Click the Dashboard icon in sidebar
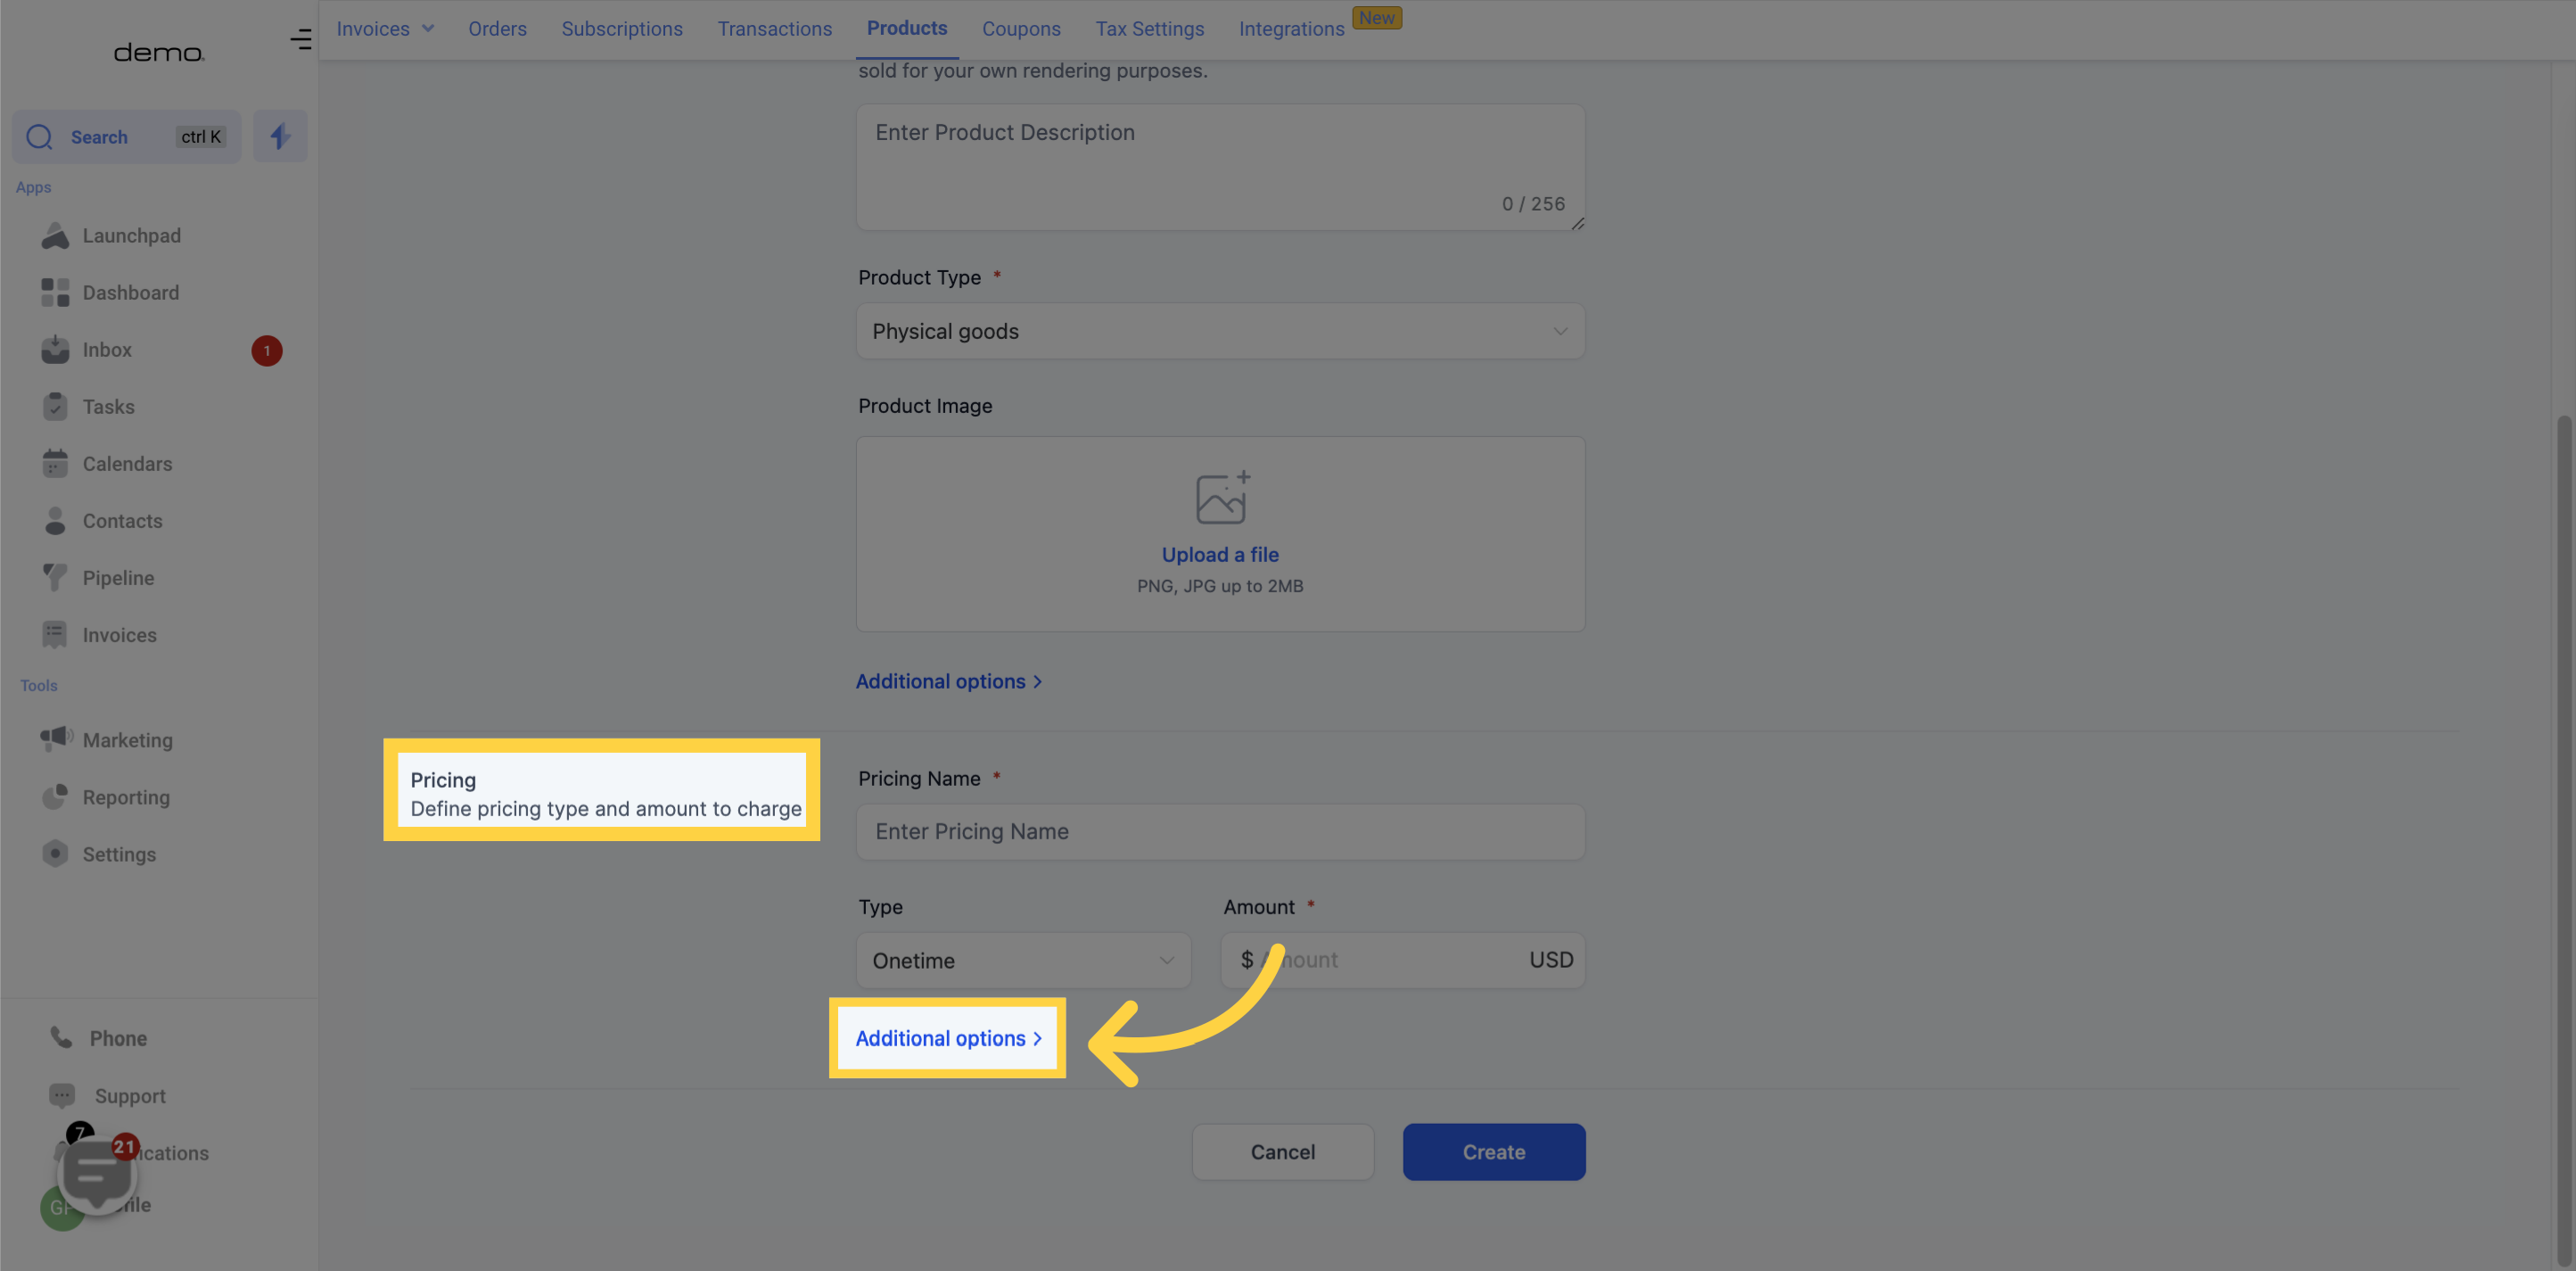Image resolution: width=2576 pixels, height=1271 pixels. tap(54, 293)
